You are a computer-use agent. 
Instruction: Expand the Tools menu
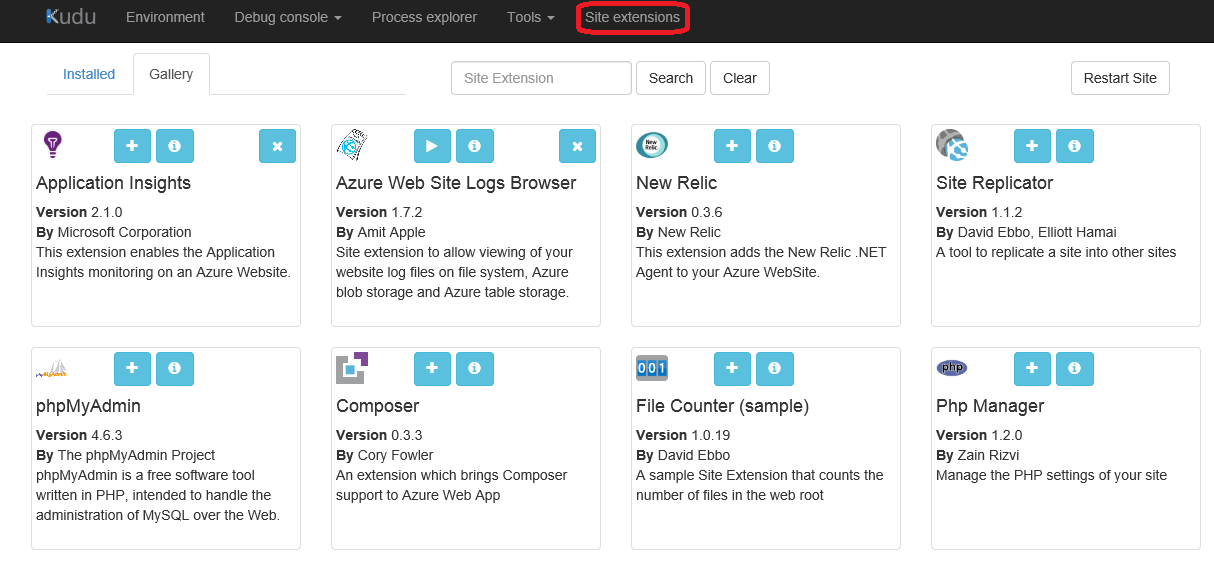pyautogui.click(x=530, y=17)
